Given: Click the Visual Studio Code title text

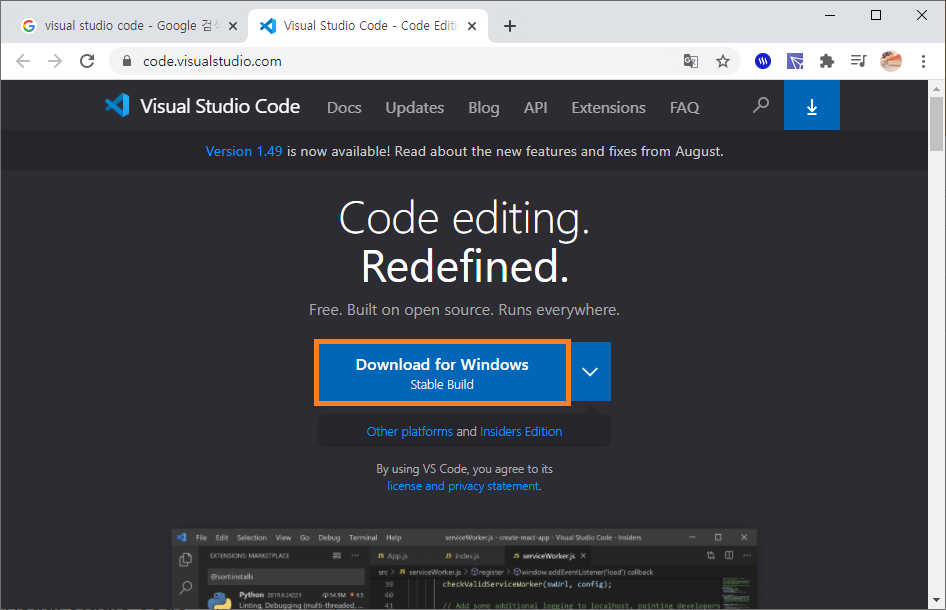Looking at the screenshot, I should tap(220, 106).
